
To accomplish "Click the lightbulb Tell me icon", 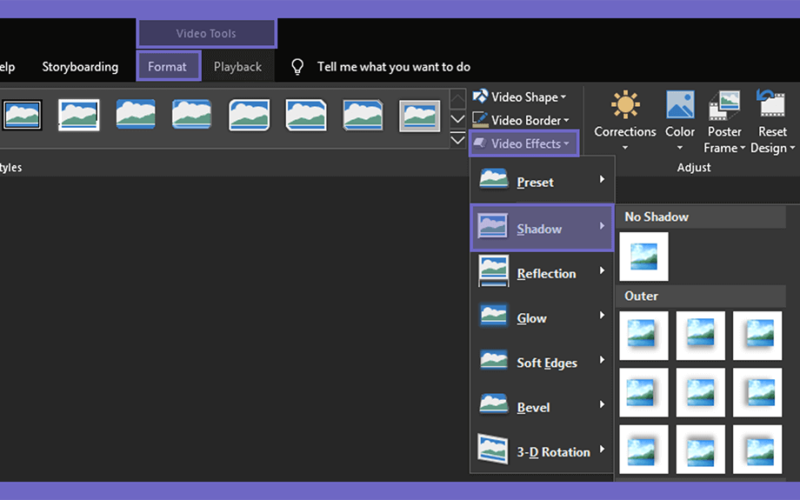I will tap(297, 67).
